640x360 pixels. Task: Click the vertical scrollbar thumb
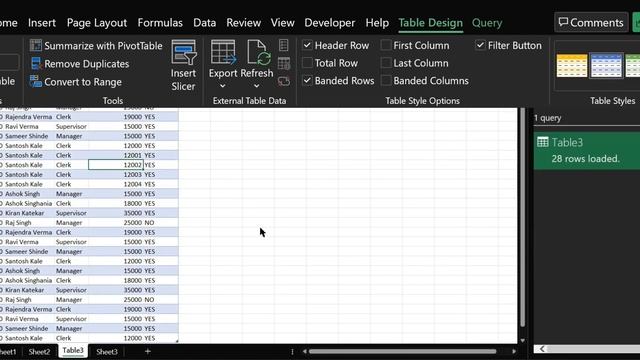522,218
